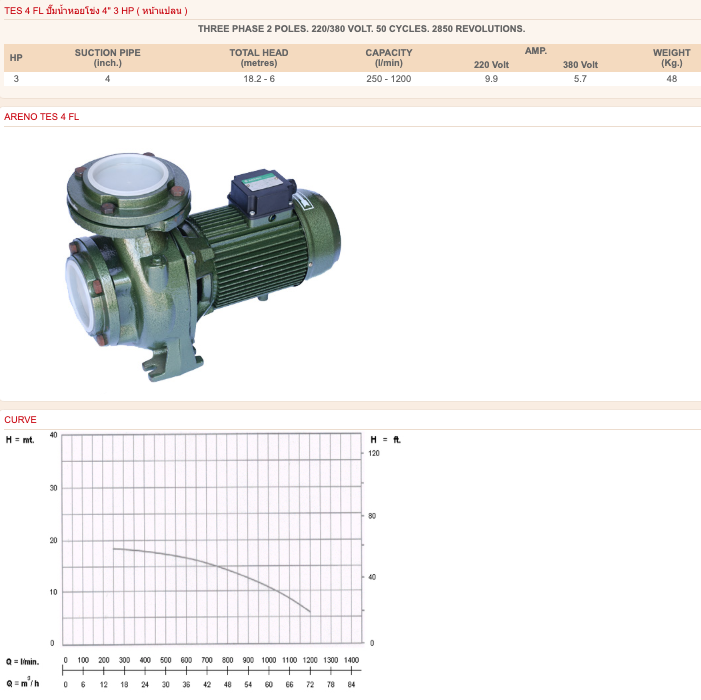Click the 9.9 amp value

tap(491, 79)
